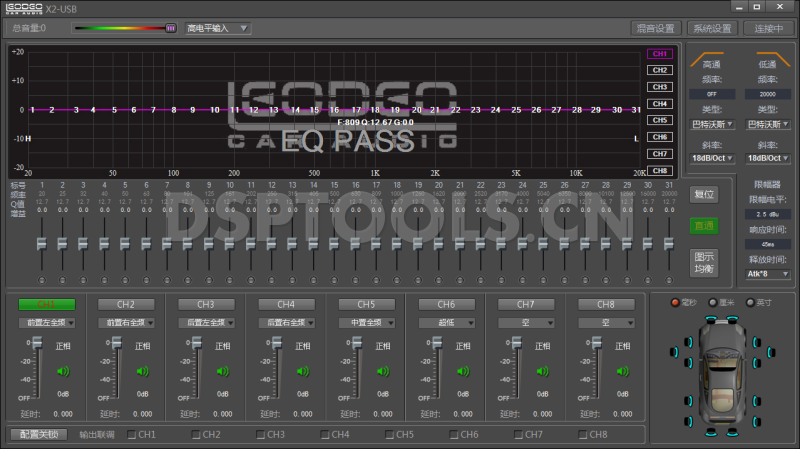Viewport: 800px width, 449px height.
Task: Click the 连接中 connection button
Action: pyautogui.click(x=768, y=29)
